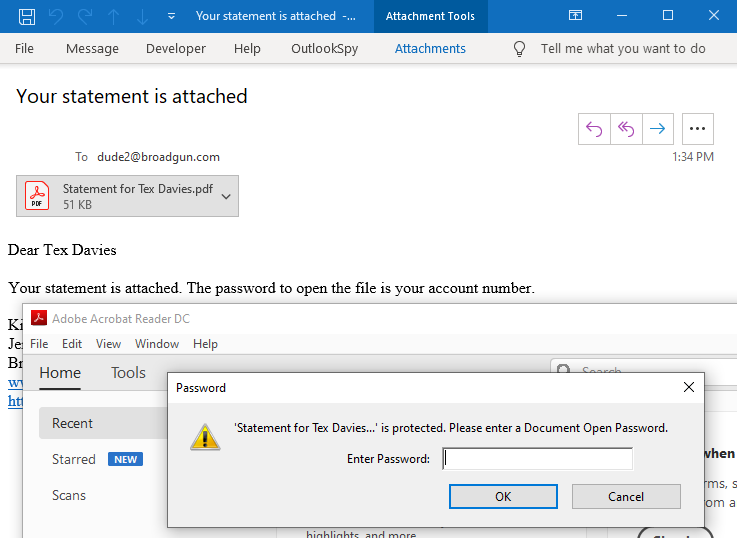Expand the attachment dropdown chevron
Viewport: 737px width, 538px height.
point(226,196)
